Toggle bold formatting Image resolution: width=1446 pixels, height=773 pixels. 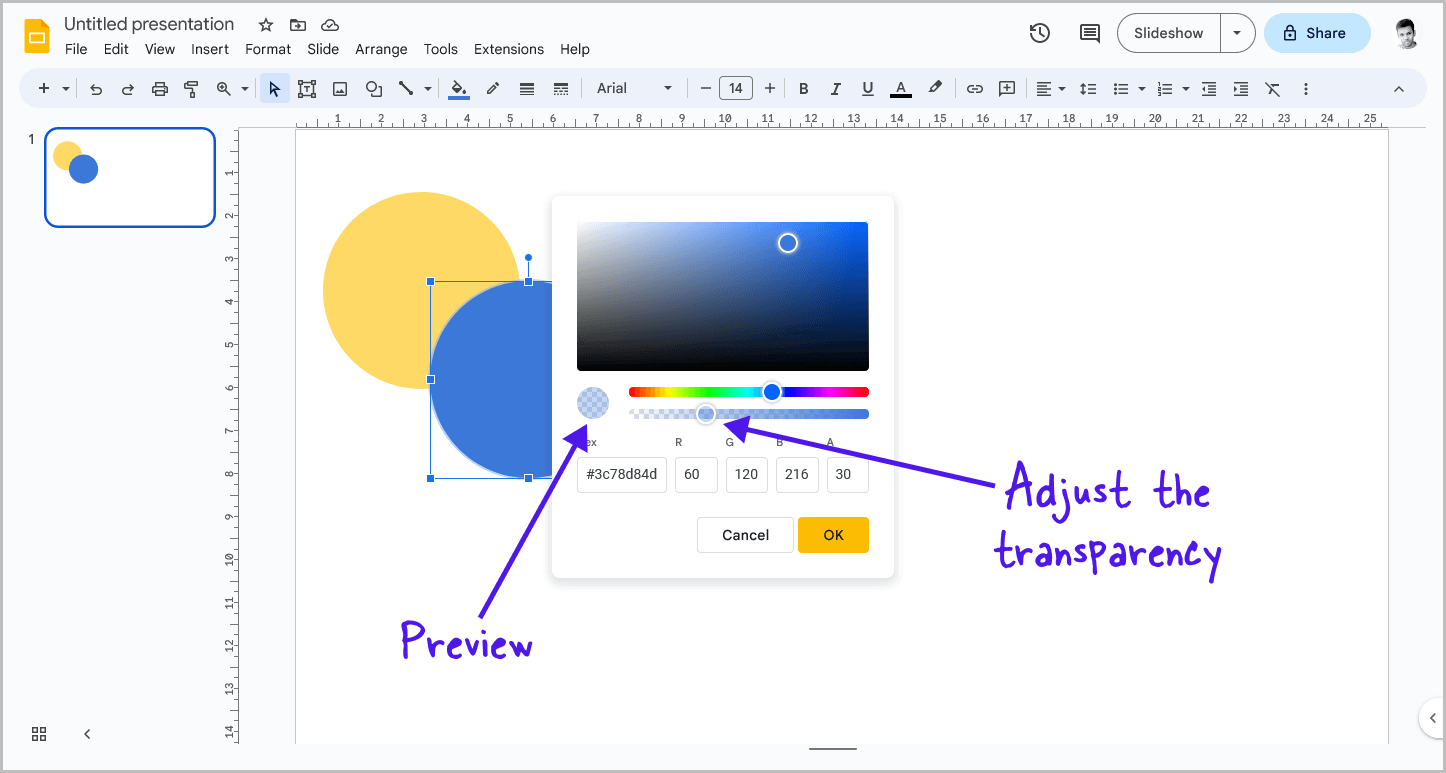pos(803,88)
